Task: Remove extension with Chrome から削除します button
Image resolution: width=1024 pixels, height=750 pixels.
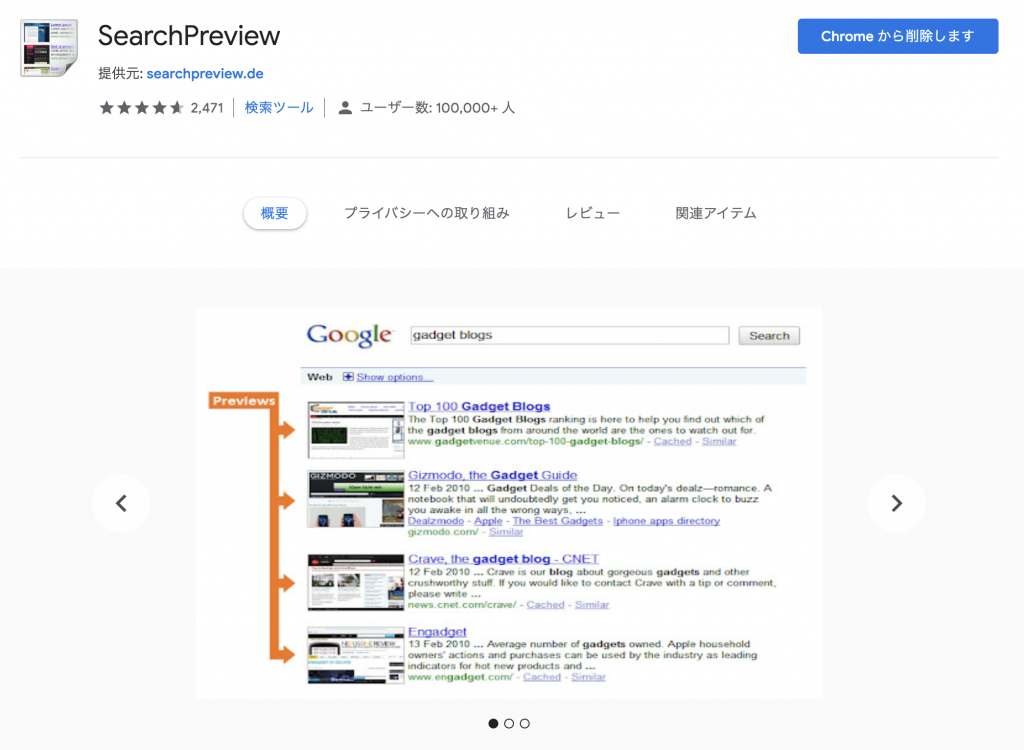Action: click(x=897, y=36)
